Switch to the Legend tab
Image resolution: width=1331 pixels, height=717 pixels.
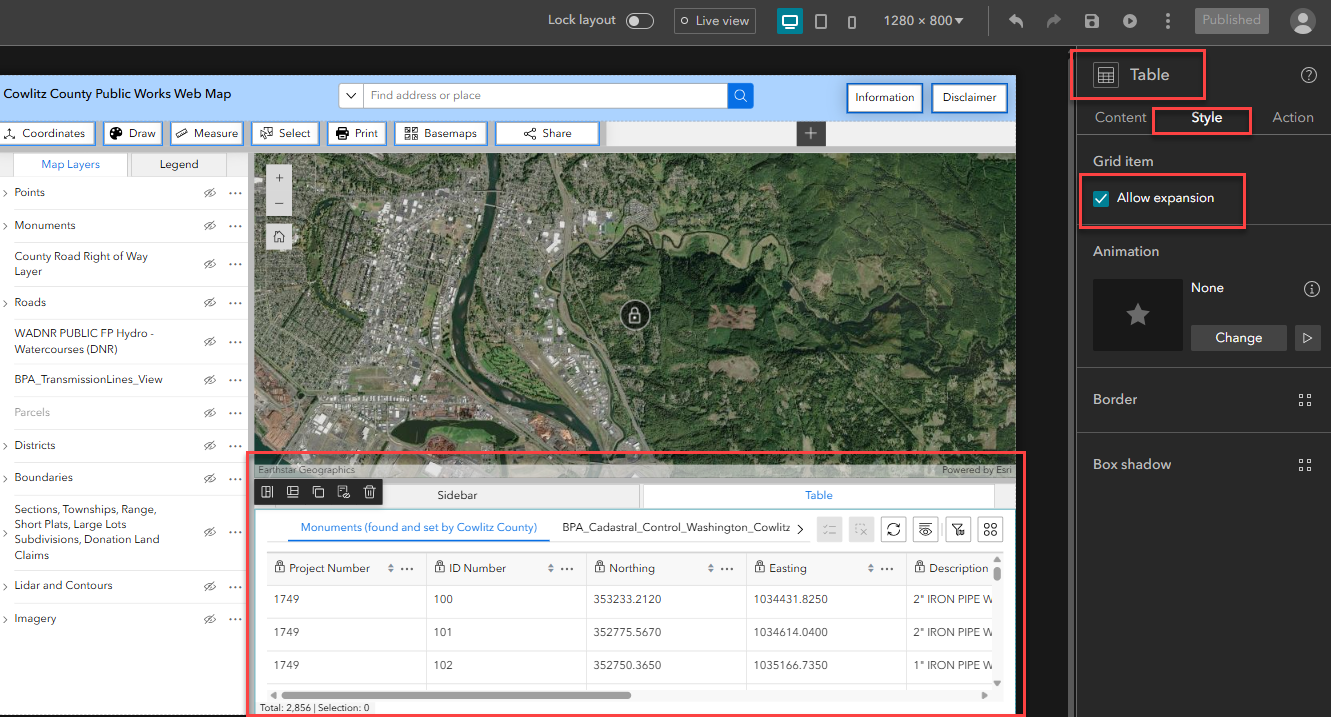pyautogui.click(x=178, y=163)
